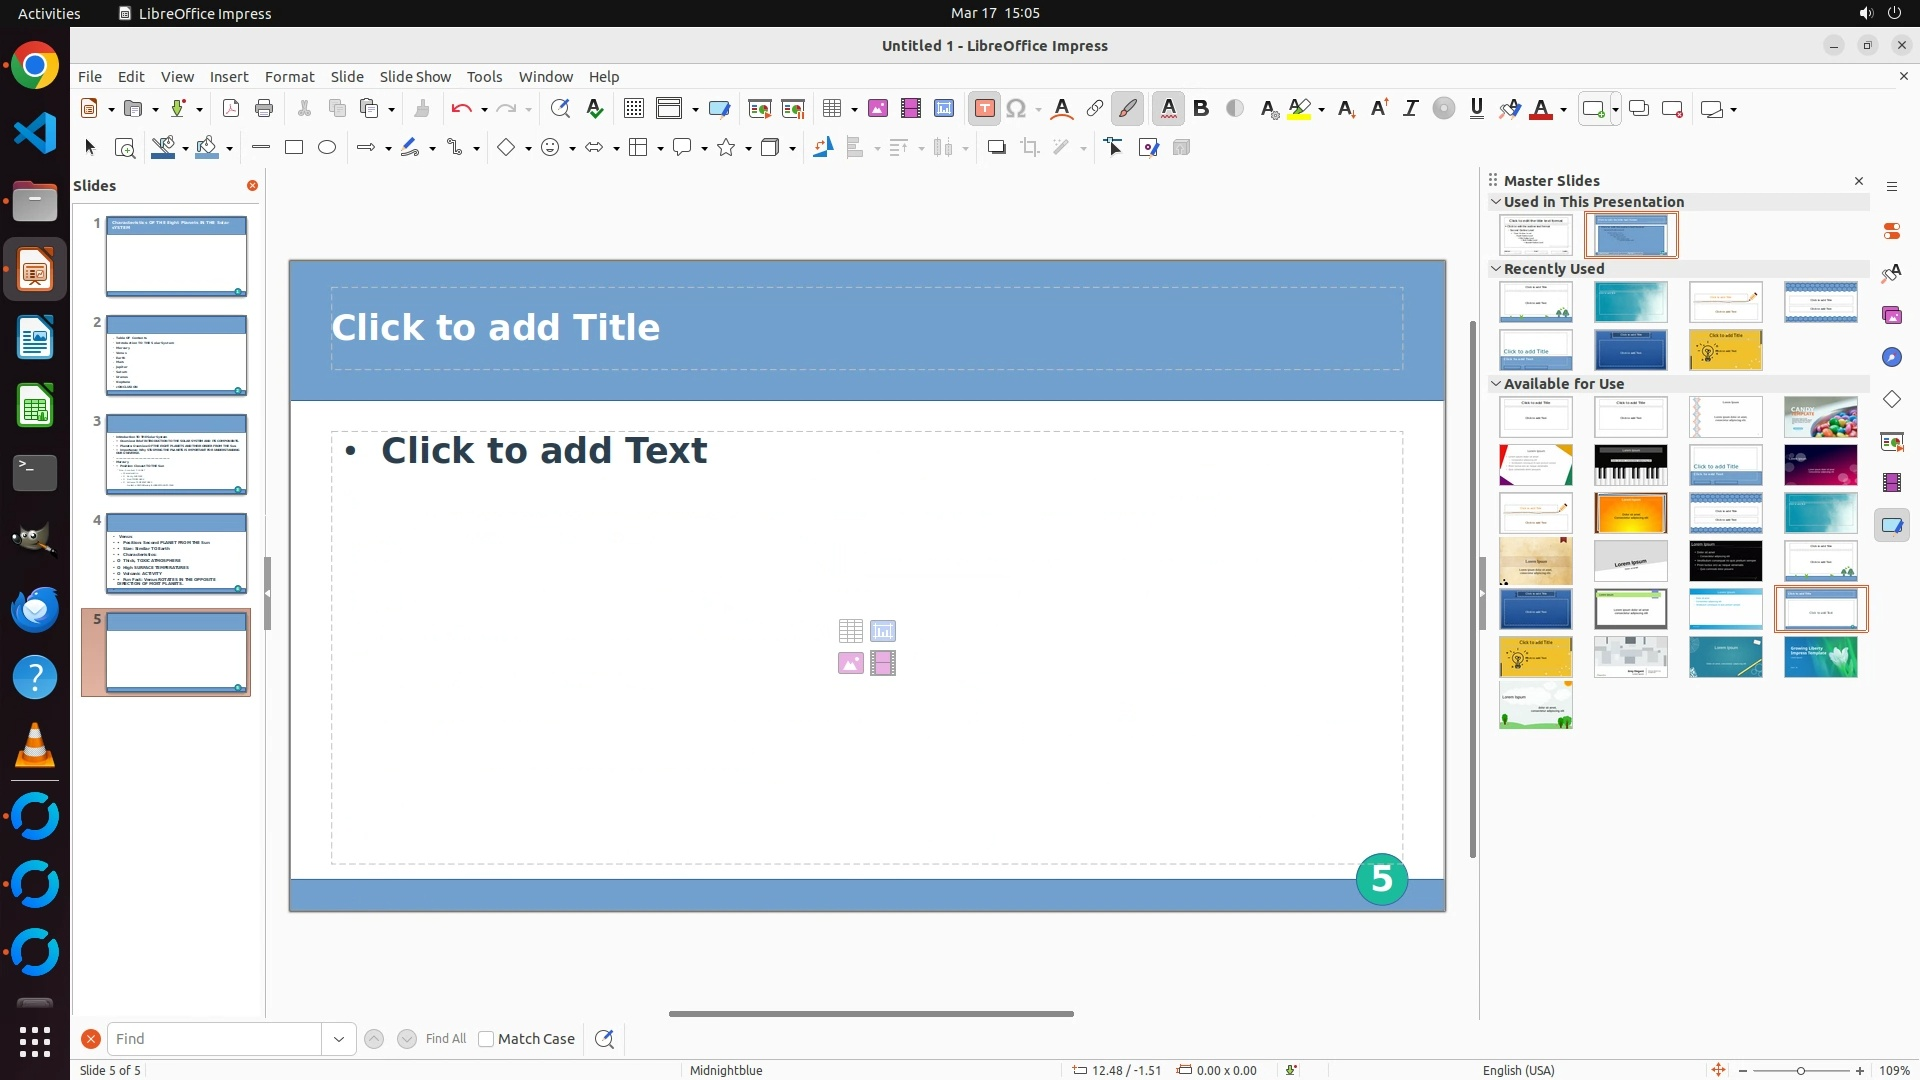Image resolution: width=1920 pixels, height=1080 pixels.
Task: Select slide 3 thumbnail in Slides panel
Action: pyautogui.click(x=176, y=454)
